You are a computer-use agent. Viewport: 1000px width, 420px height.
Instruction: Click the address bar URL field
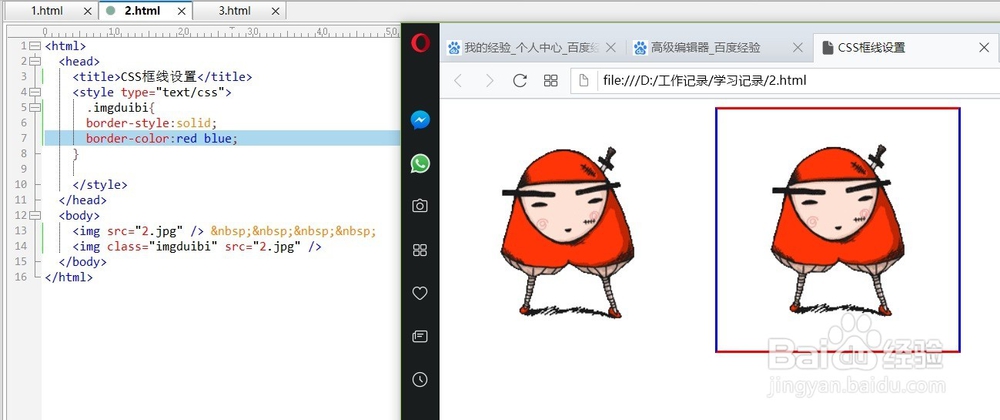pyautogui.click(x=784, y=80)
